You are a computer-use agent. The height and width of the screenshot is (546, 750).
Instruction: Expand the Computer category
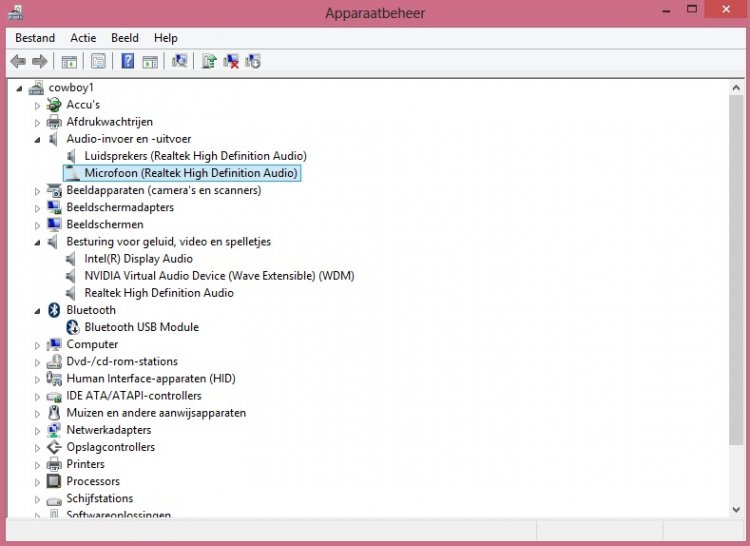[37, 345]
